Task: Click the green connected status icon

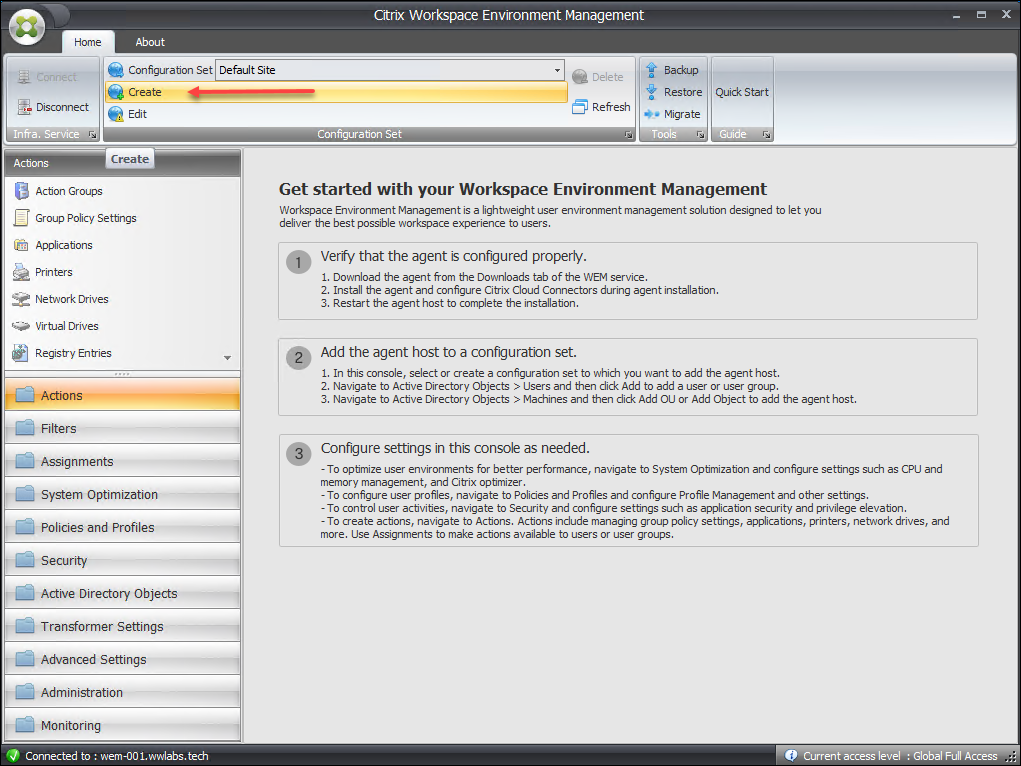Action: coord(12,756)
